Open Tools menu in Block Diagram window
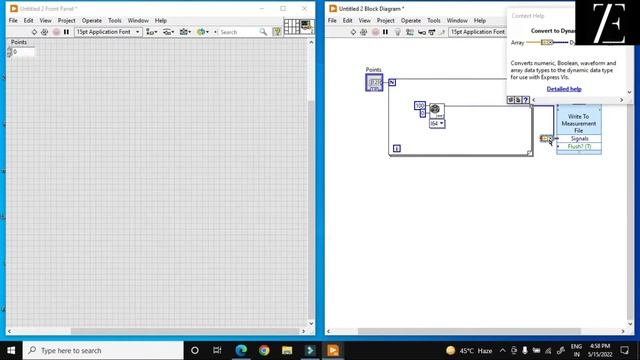This screenshot has height=360, width=640. 434,20
